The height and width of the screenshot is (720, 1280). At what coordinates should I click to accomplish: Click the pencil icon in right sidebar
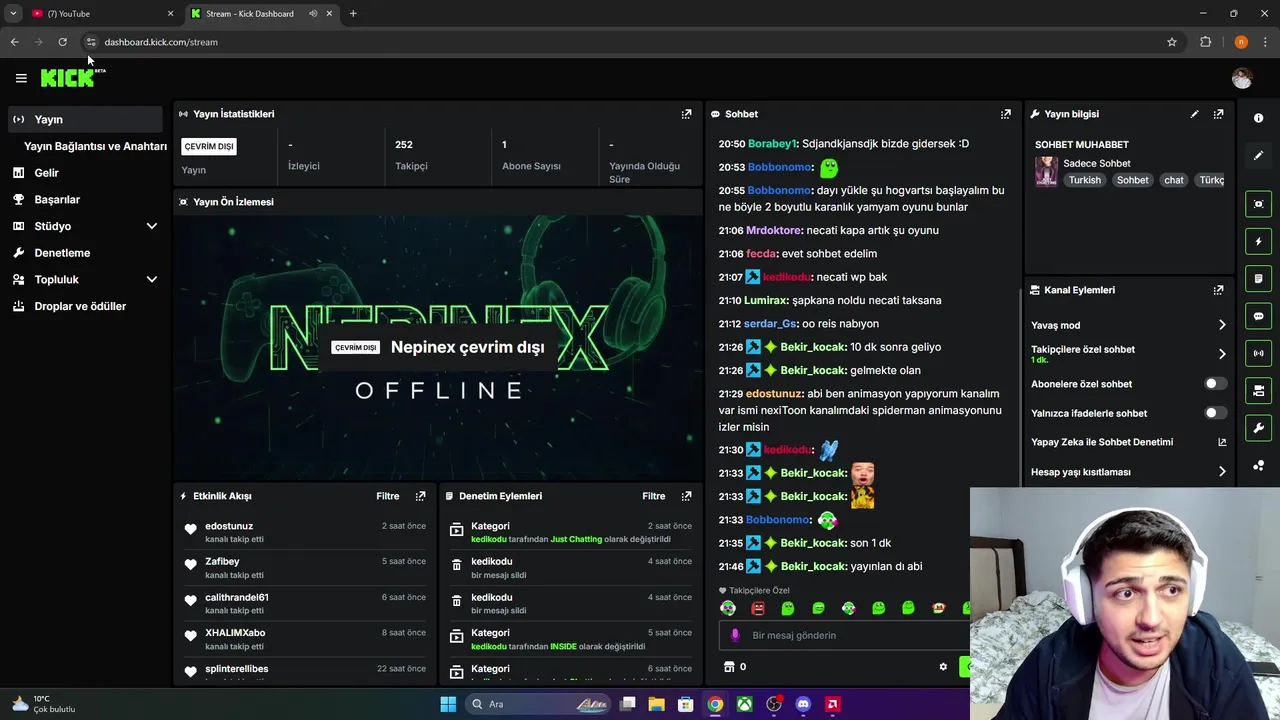(1258, 155)
